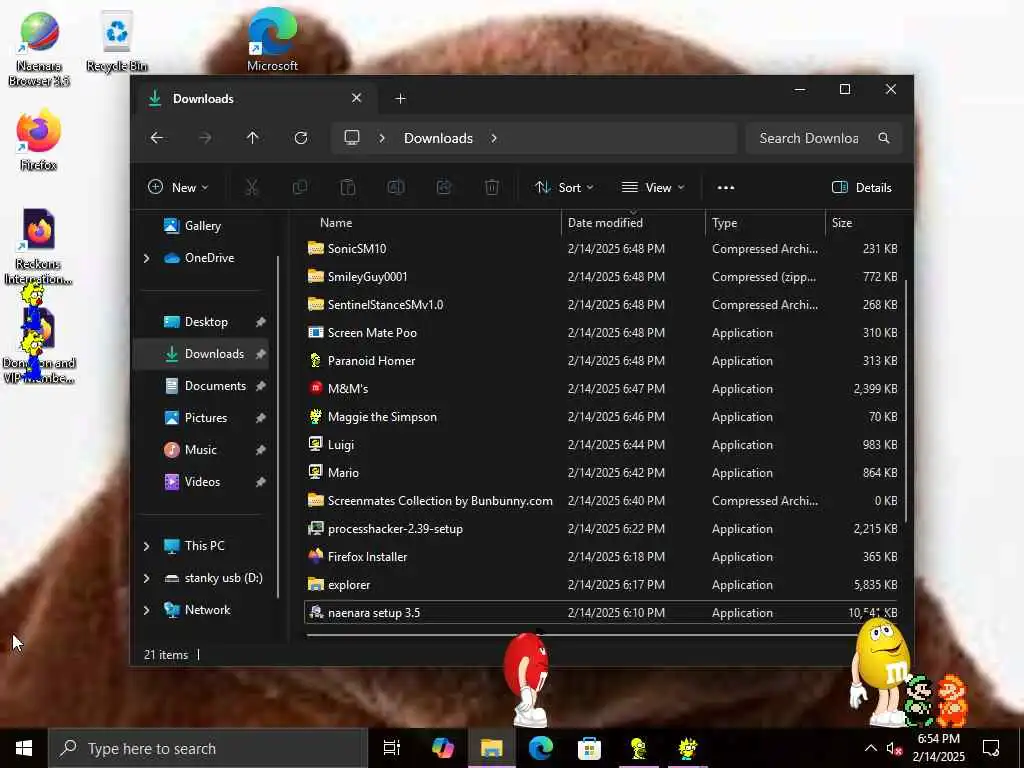
Task: Select the SonicSM10 archive
Action: click(601, 249)
